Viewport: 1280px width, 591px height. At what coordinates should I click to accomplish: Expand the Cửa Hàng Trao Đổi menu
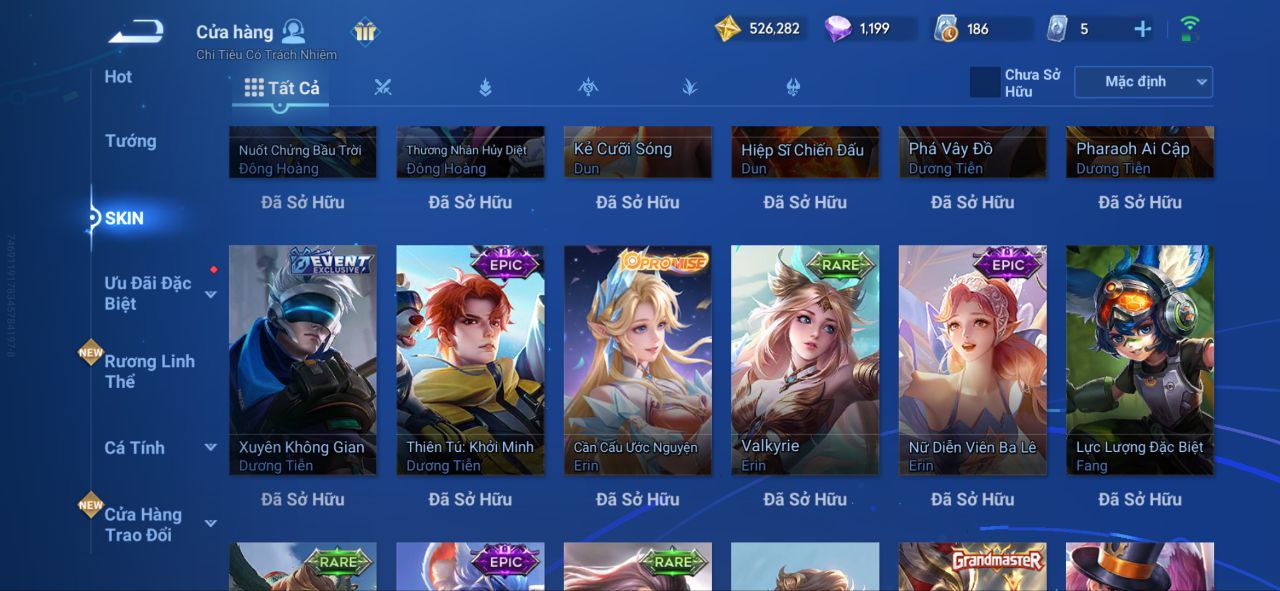[x=211, y=523]
